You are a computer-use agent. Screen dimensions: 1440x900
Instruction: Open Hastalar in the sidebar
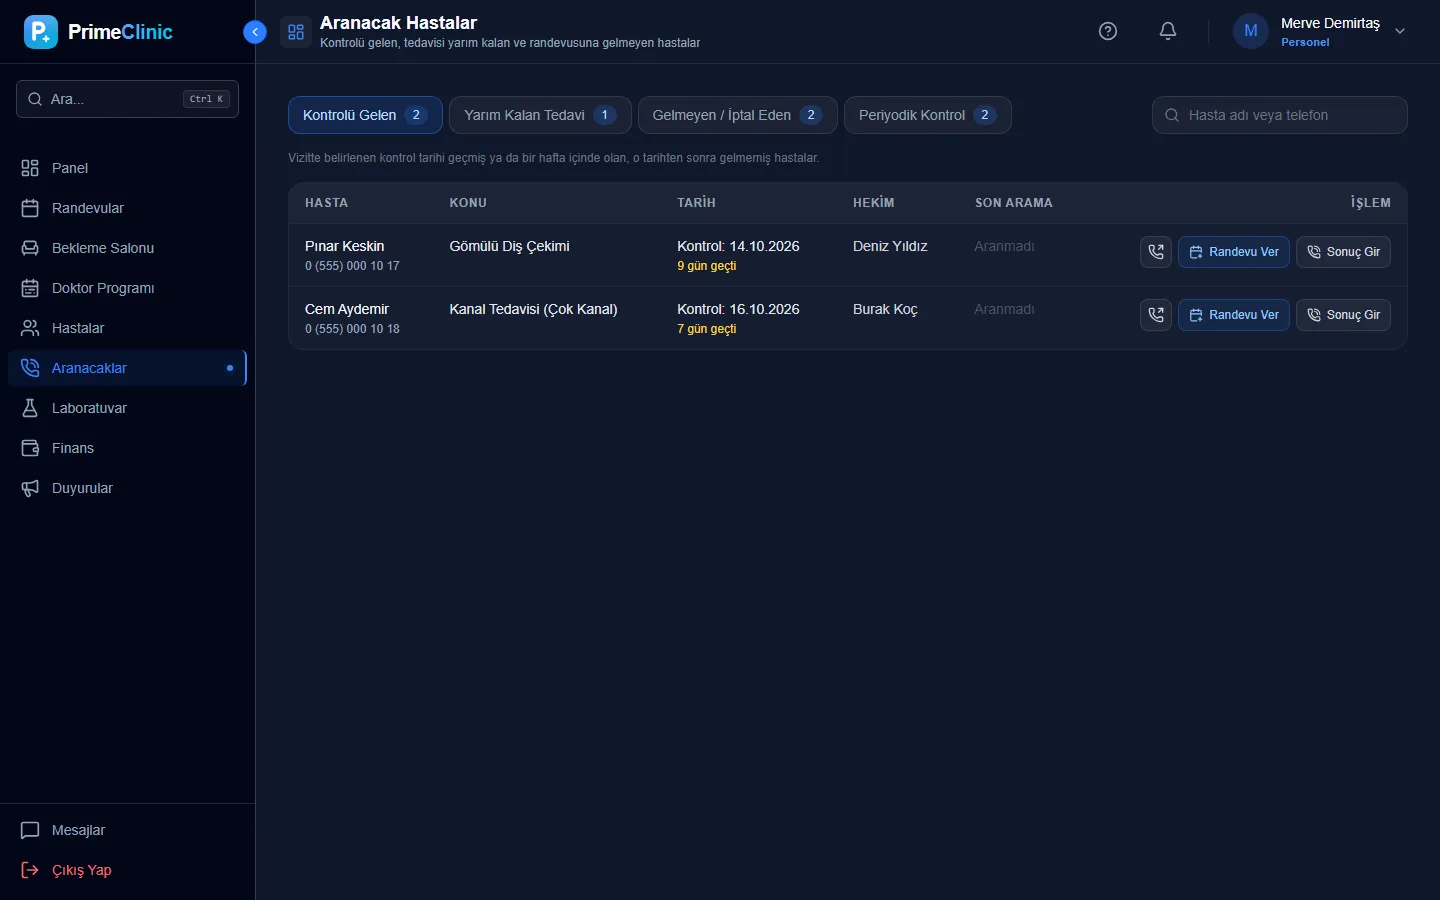pyautogui.click(x=127, y=328)
